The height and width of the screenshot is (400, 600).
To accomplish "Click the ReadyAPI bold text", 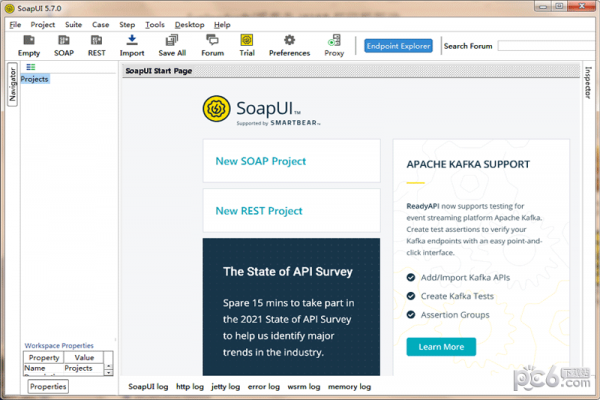I will [x=423, y=206].
